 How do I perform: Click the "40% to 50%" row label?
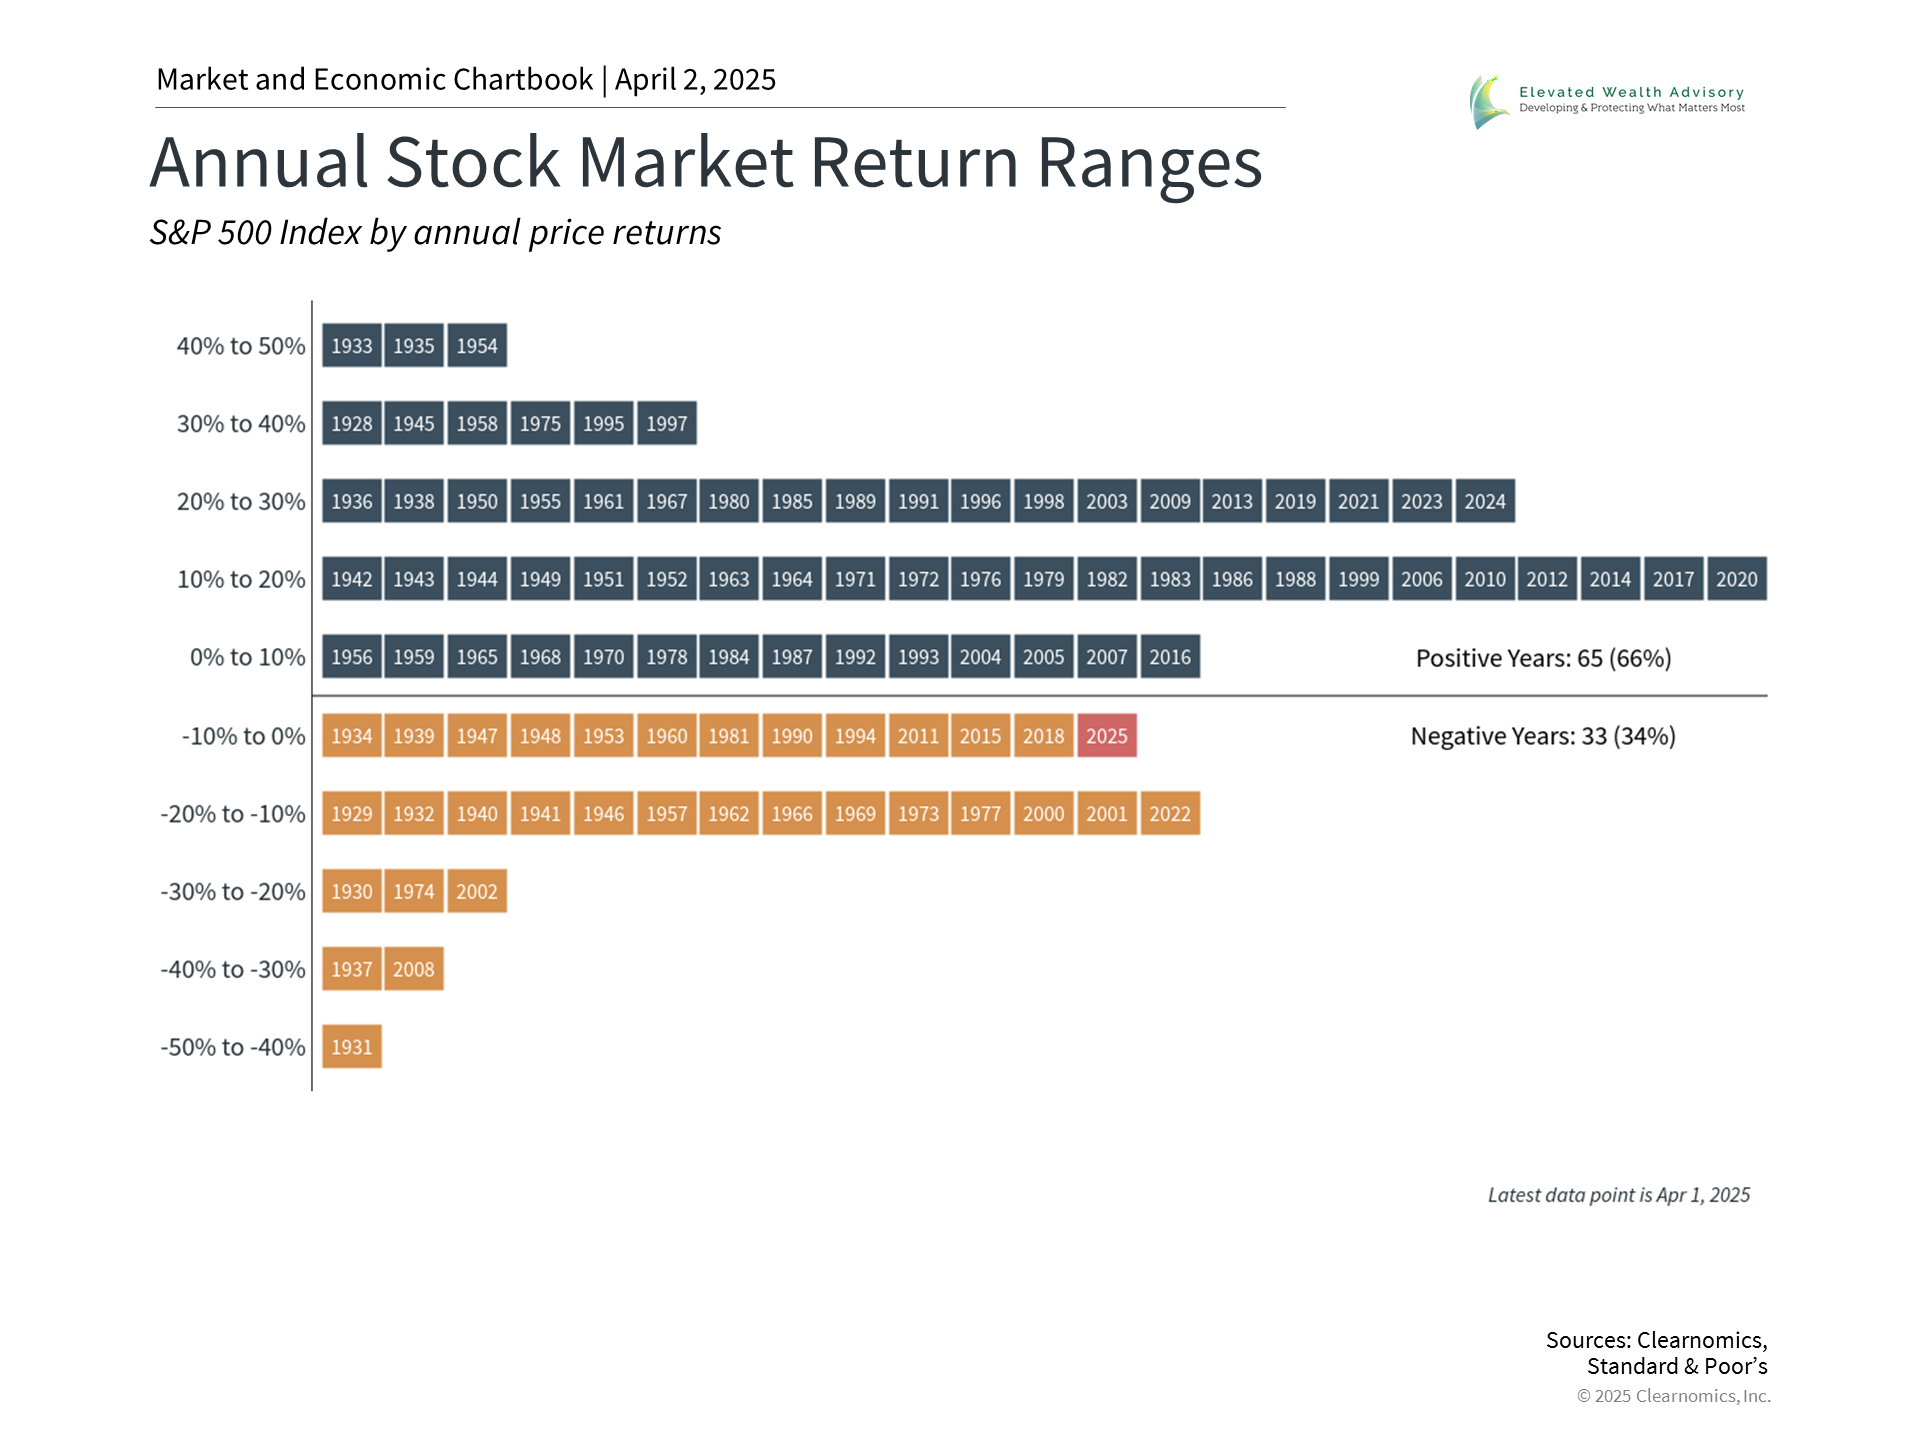click(x=241, y=346)
